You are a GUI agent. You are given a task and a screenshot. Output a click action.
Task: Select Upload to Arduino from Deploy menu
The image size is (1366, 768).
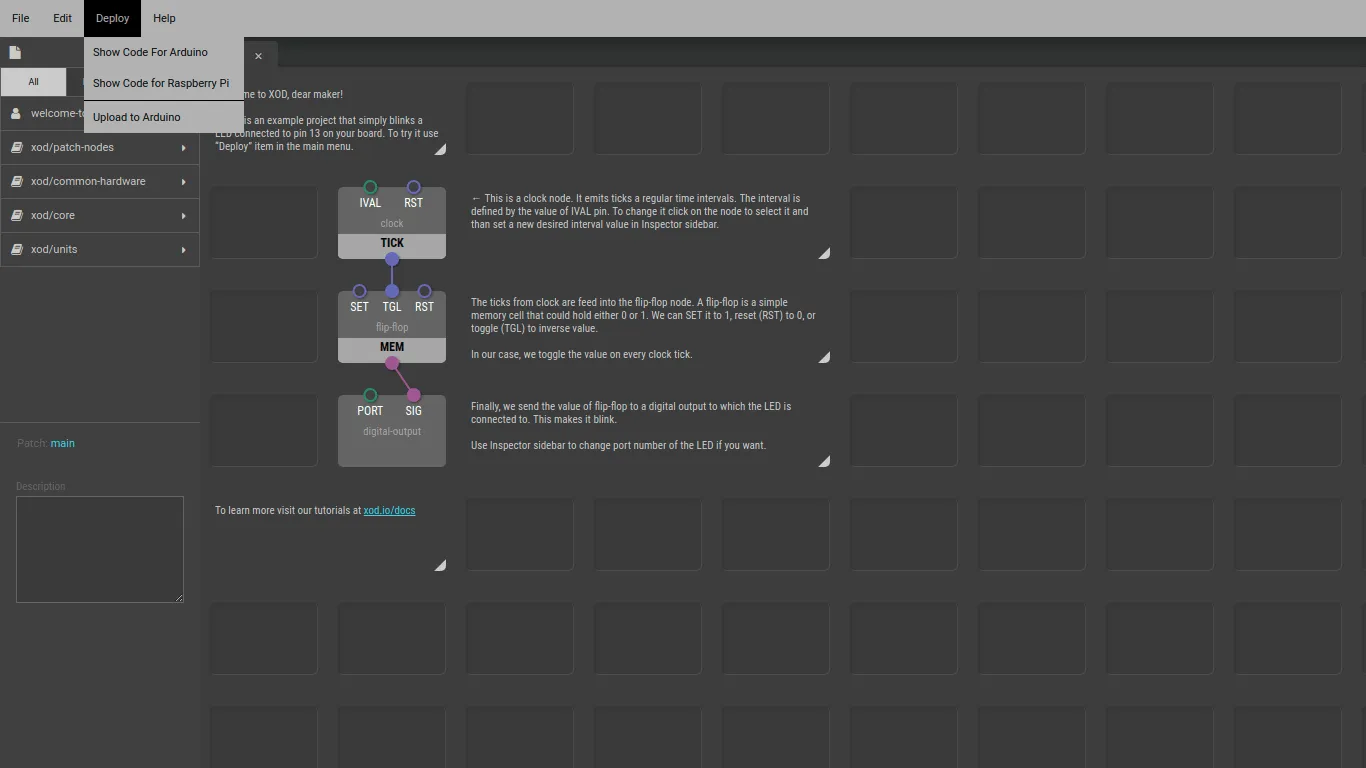click(137, 117)
